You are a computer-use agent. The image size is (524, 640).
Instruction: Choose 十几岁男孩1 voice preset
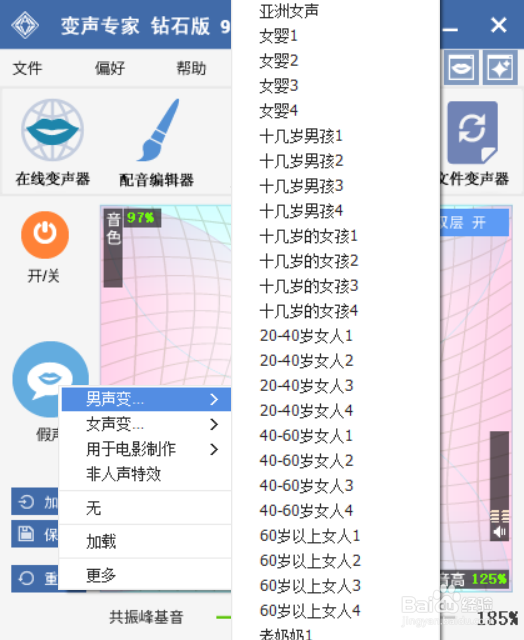click(x=301, y=136)
